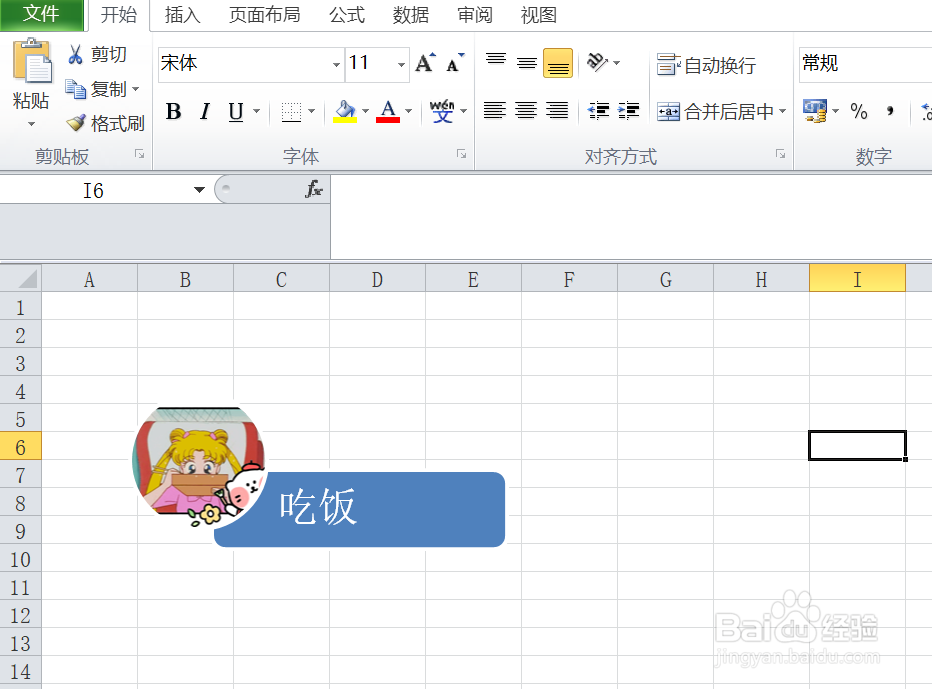Increase indent
This screenshot has width=932, height=689.
click(x=628, y=111)
